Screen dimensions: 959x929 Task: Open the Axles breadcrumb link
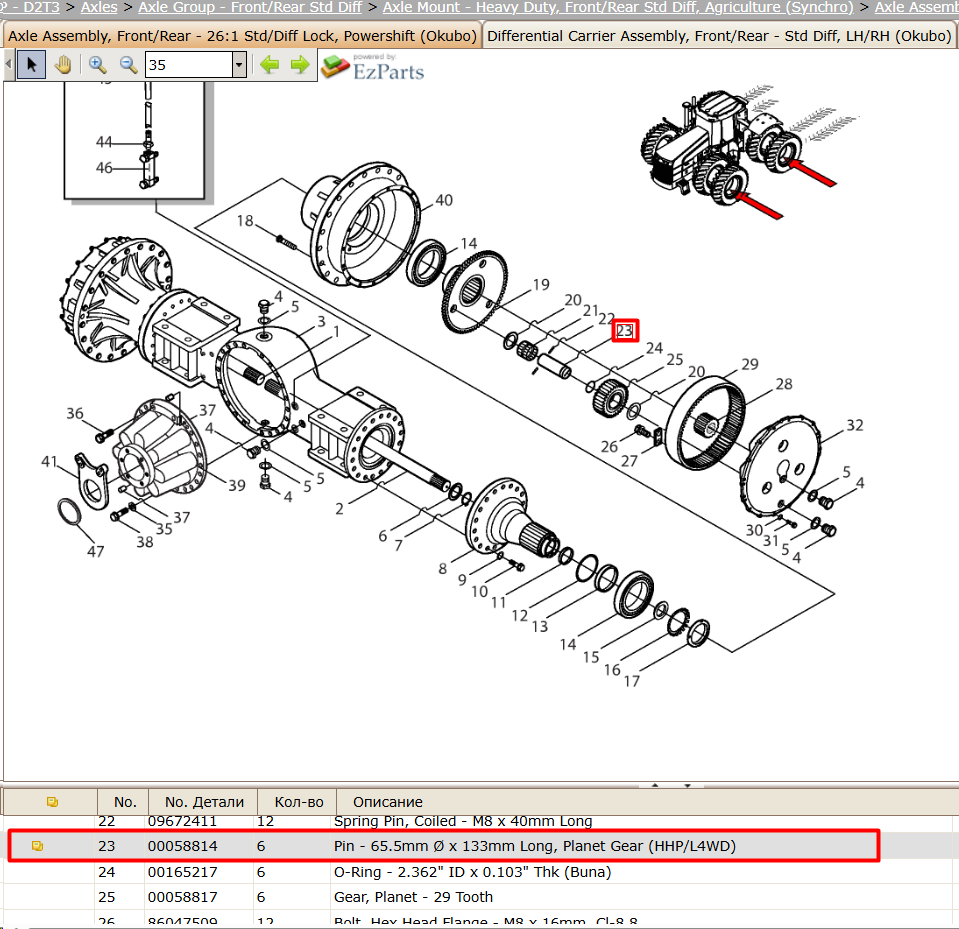tap(99, 7)
